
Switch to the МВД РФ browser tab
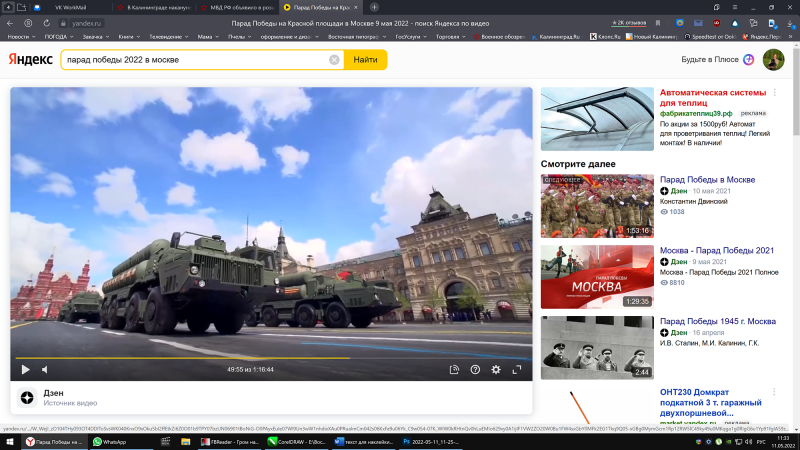(x=238, y=7)
